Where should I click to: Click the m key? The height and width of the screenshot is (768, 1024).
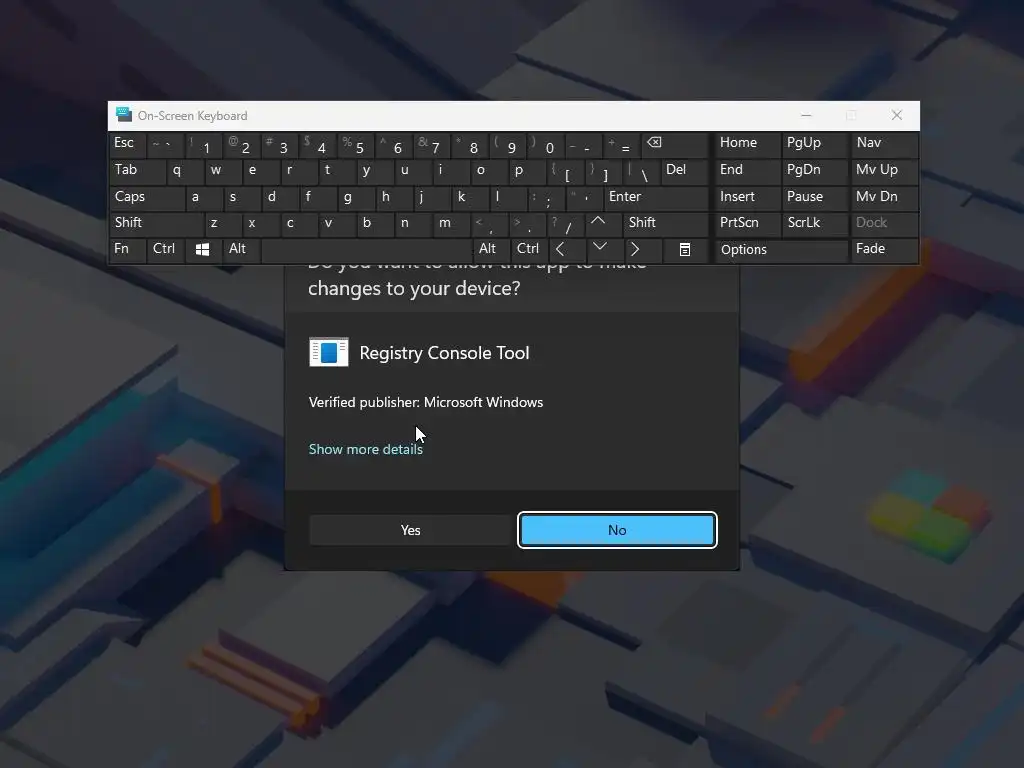(451, 223)
